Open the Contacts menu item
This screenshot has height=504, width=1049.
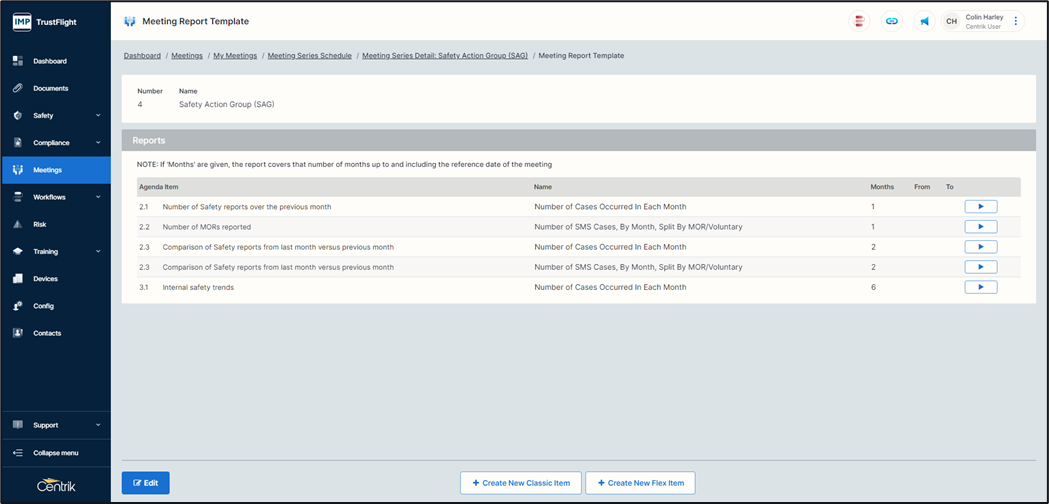(x=47, y=333)
